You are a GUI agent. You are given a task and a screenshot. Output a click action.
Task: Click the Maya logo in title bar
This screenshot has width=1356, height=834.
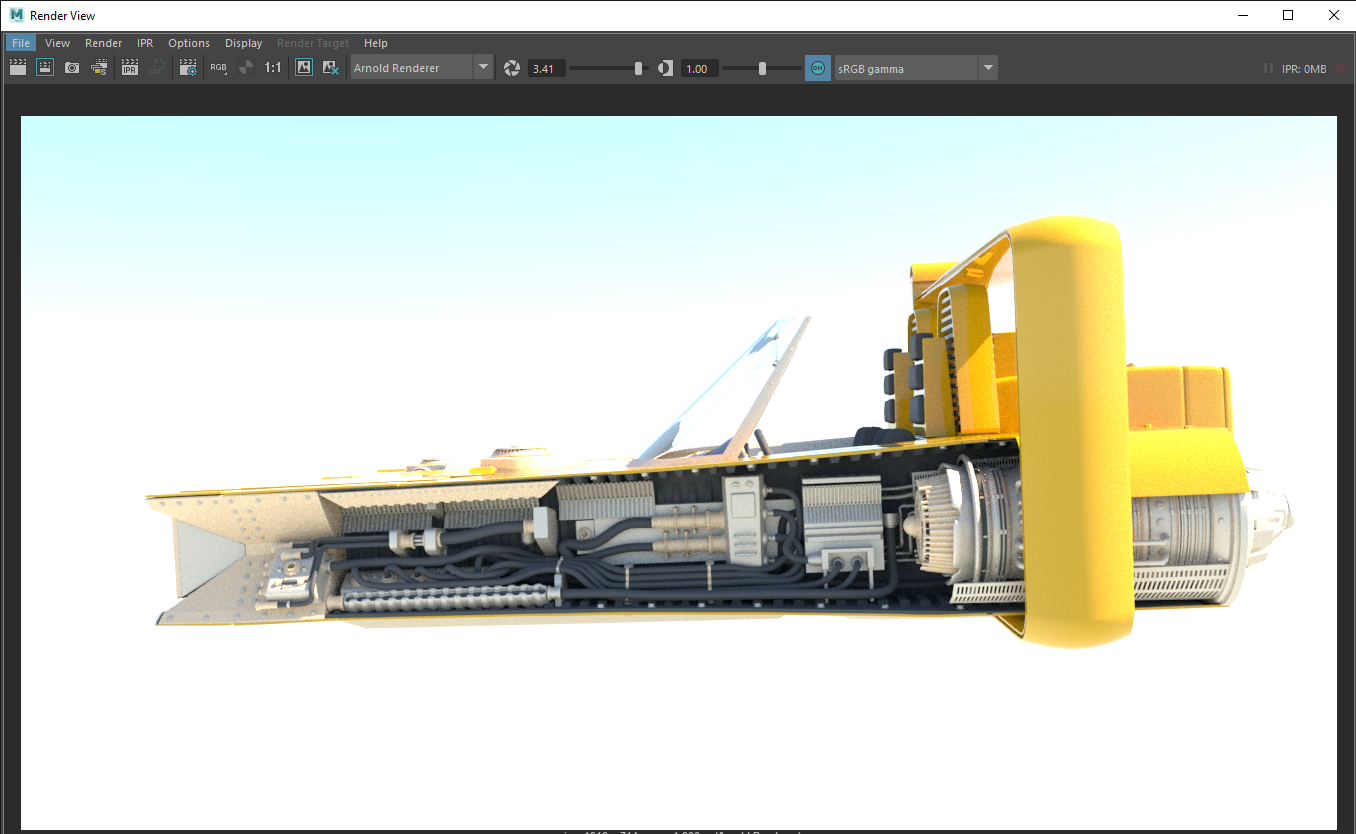point(17,15)
